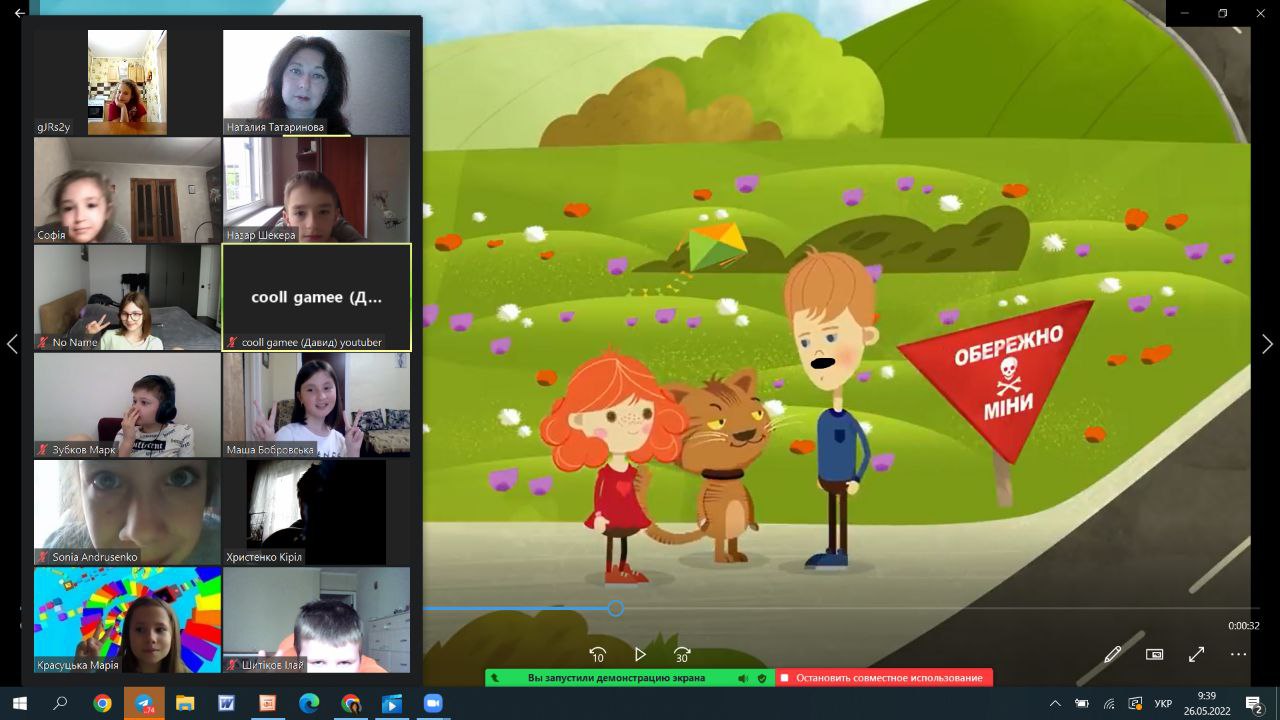This screenshot has height=720, width=1280.
Task: Skip back 10 seconds in the video
Action: click(x=597, y=655)
